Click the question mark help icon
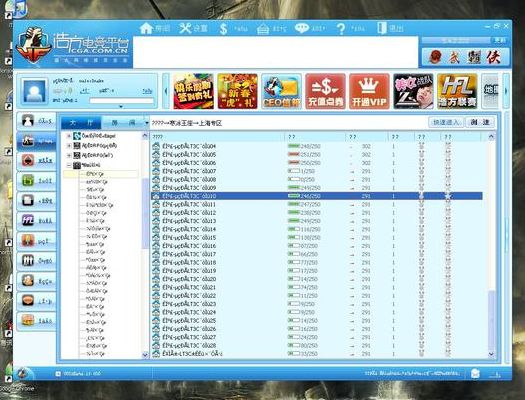 (x=341, y=29)
